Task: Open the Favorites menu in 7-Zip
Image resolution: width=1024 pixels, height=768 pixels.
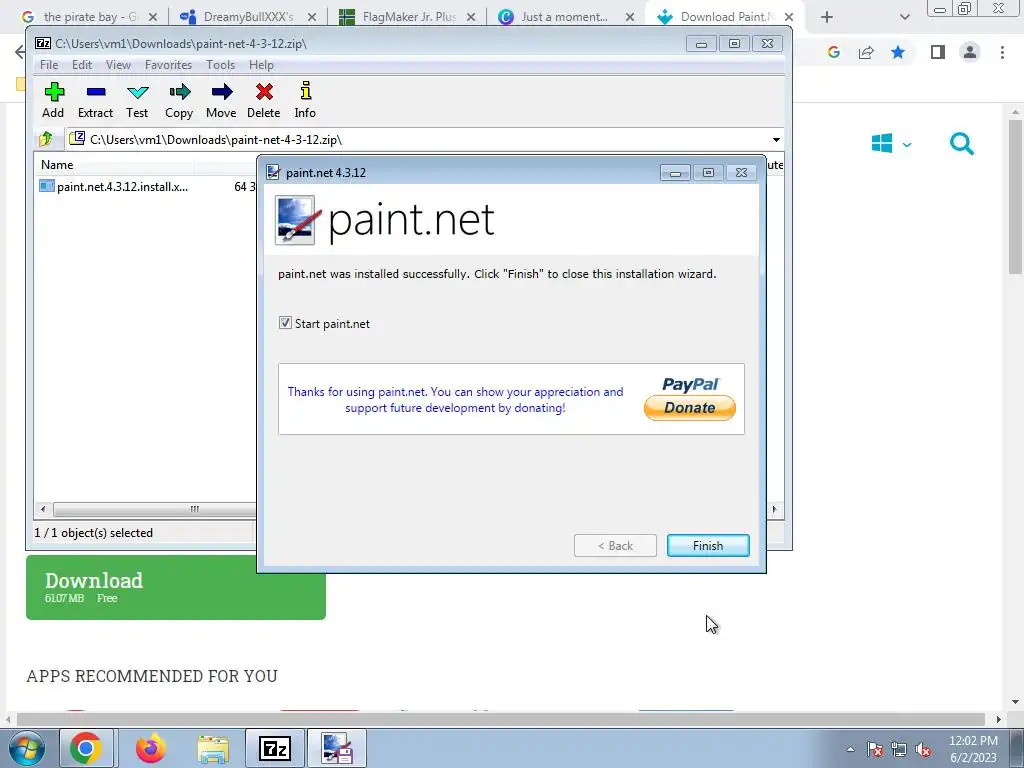Action: pyautogui.click(x=168, y=65)
